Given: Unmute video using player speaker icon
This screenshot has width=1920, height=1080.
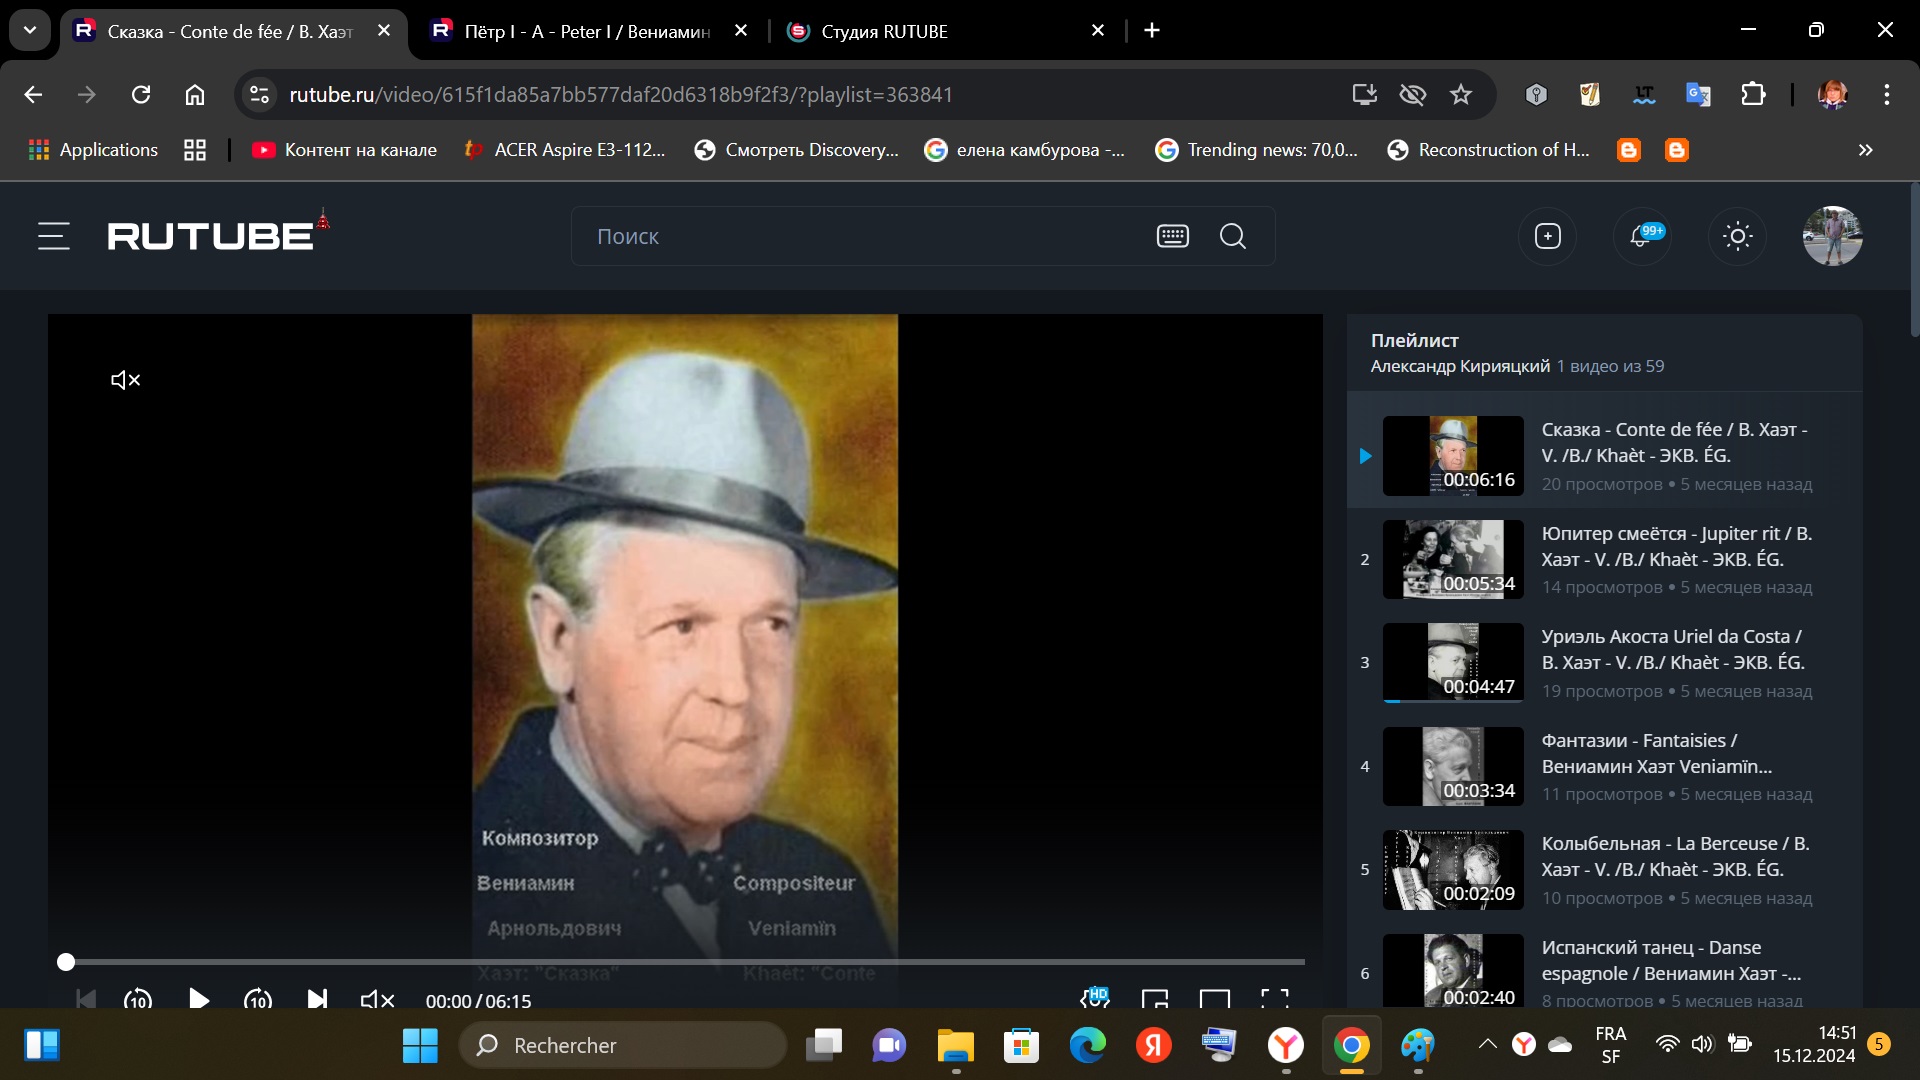Looking at the screenshot, I should coord(377,1000).
